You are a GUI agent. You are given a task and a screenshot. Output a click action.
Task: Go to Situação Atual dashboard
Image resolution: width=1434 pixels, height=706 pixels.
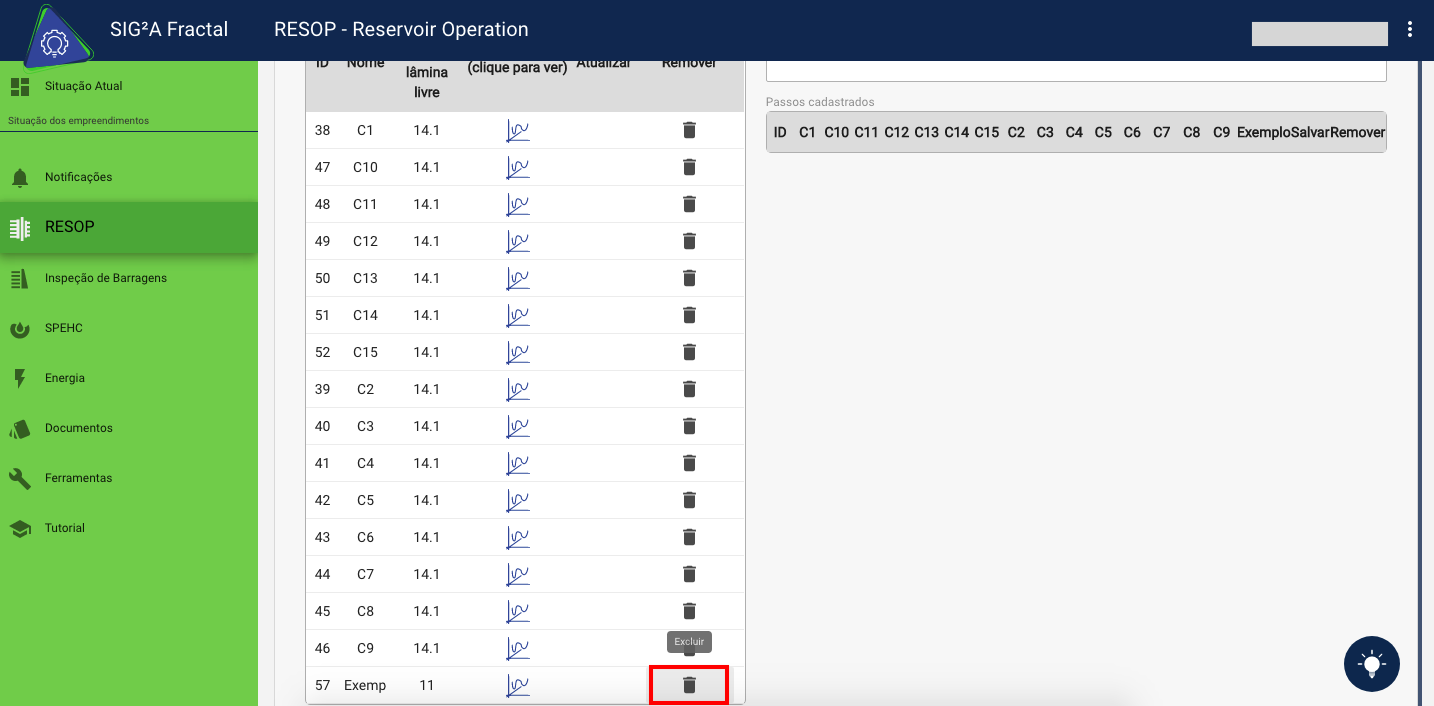[x=83, y=86]
